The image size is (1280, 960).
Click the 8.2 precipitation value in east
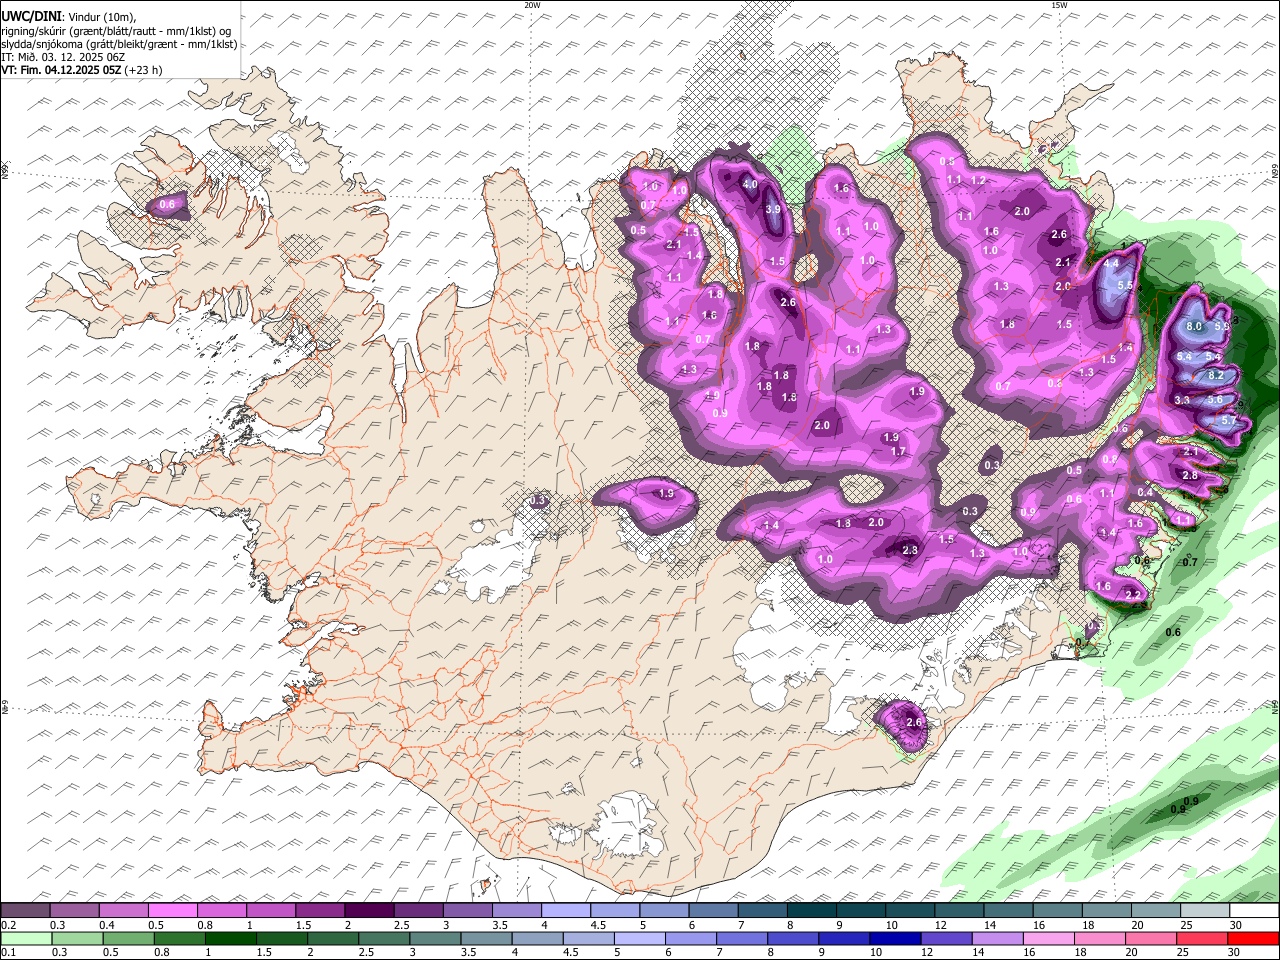1217,375
